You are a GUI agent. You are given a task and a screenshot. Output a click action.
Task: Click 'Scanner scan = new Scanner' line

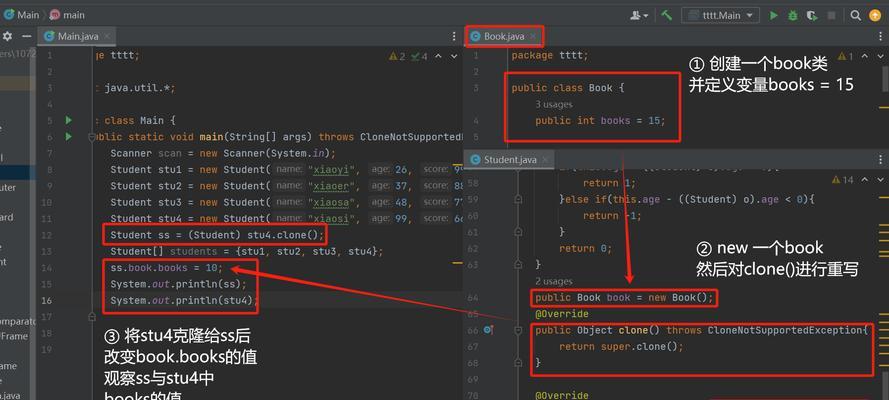point(223,153)
